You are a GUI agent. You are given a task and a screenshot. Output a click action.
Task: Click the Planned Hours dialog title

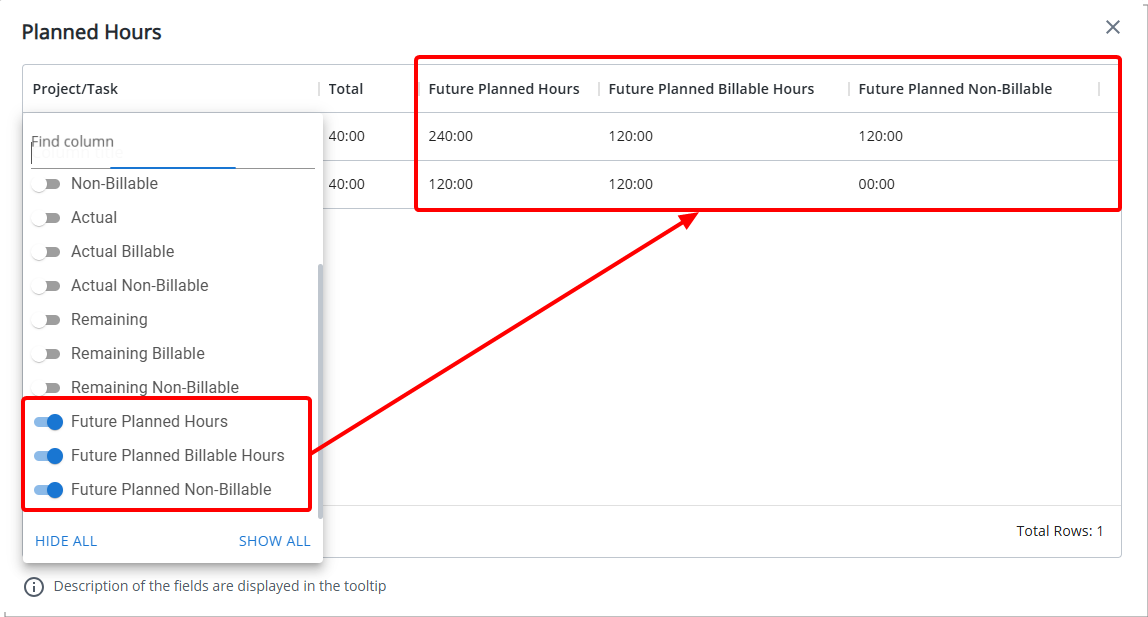(x=92, y=32)
